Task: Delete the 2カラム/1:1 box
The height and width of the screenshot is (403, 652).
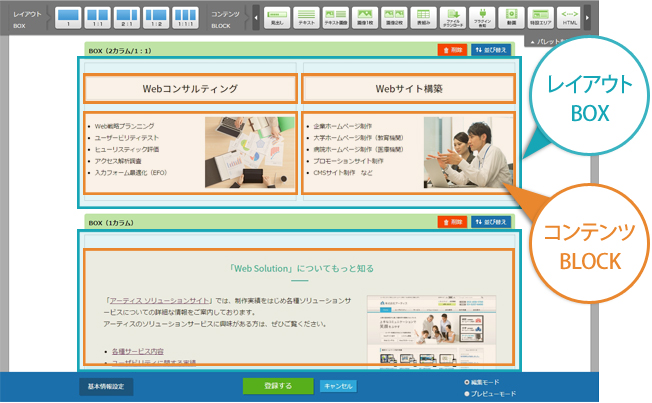Action: tap(452, 50)
